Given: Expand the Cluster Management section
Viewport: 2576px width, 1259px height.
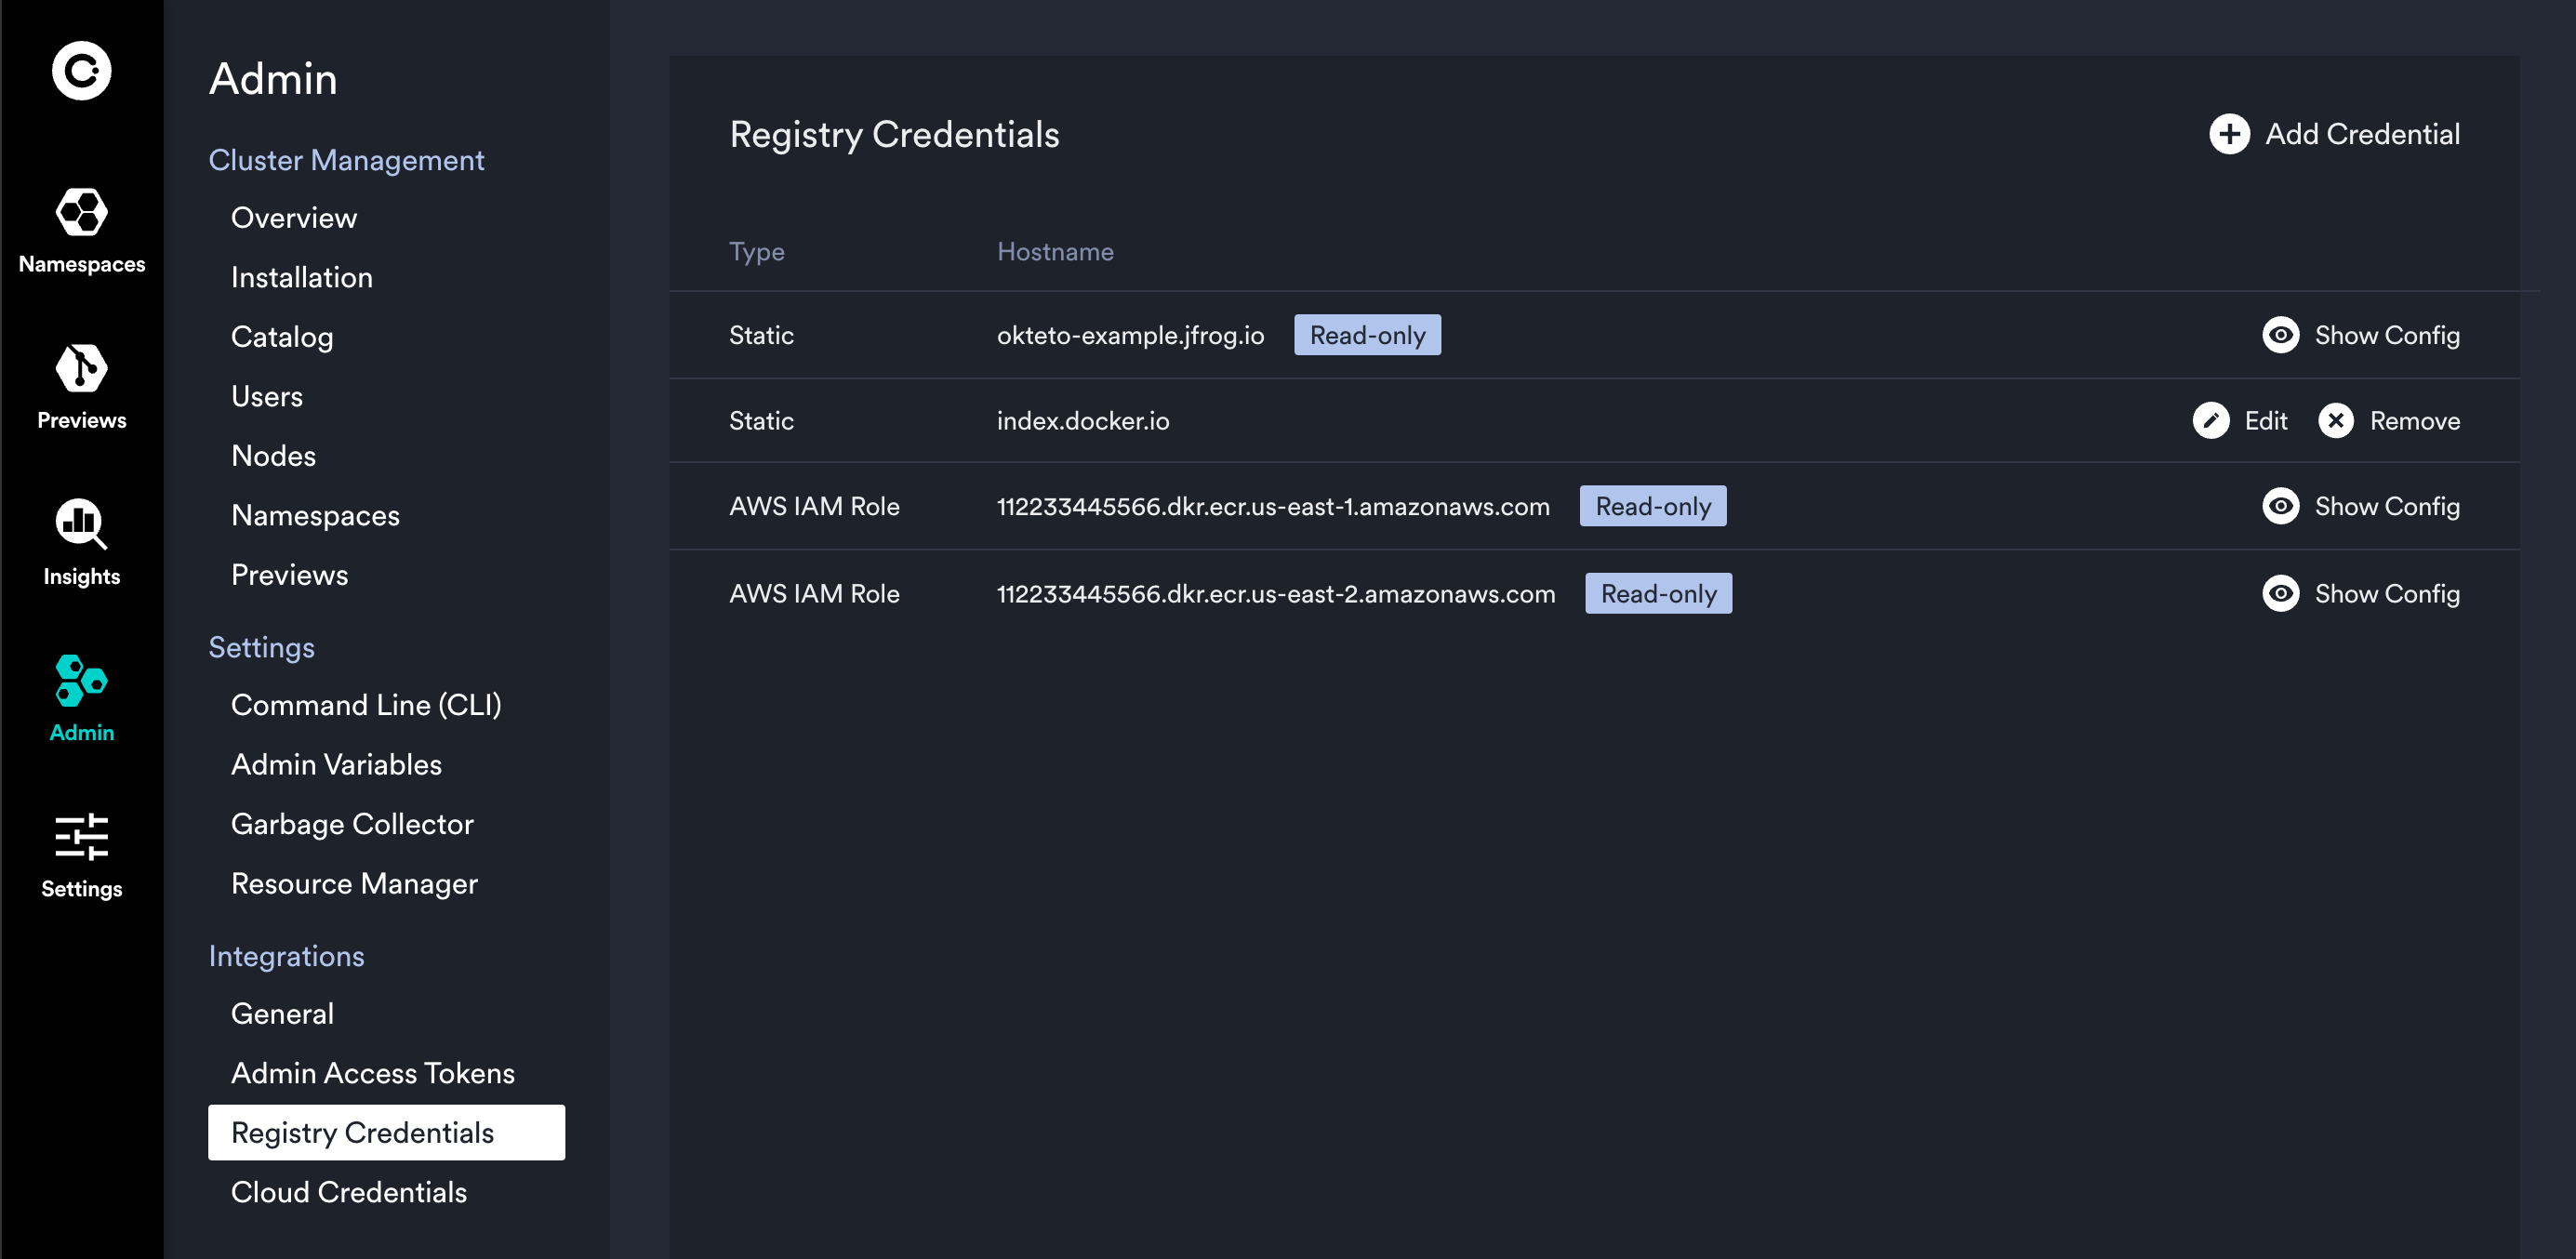Looking at the screenshot, I should (347, 159).
